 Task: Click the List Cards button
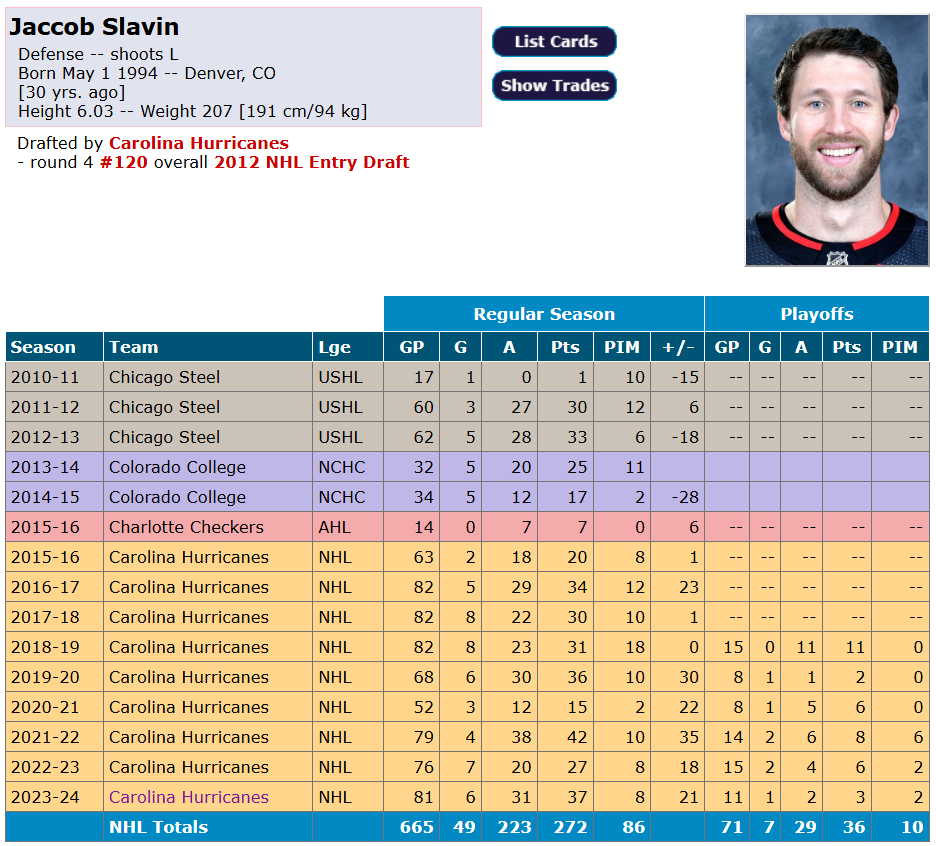[554, 42]
